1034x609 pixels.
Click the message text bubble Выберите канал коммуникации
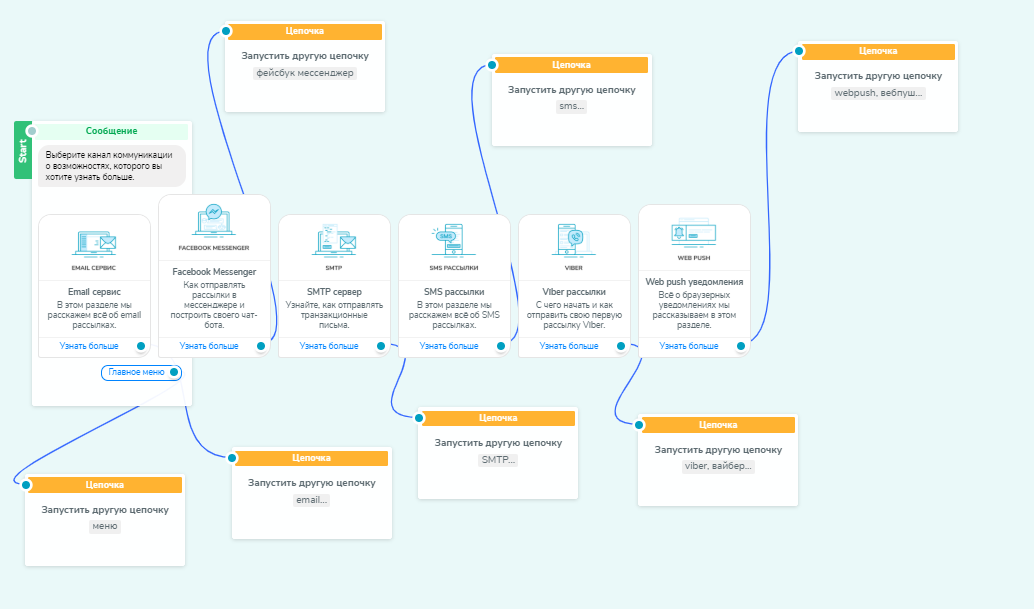111,166
